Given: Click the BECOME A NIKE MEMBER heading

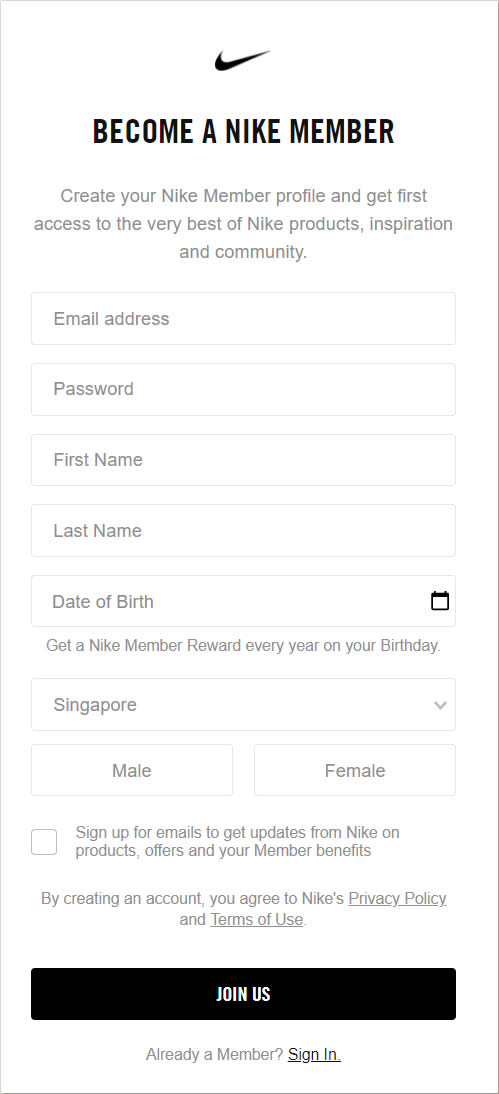Looking at the screenshot, I should (x=243, y=131).
